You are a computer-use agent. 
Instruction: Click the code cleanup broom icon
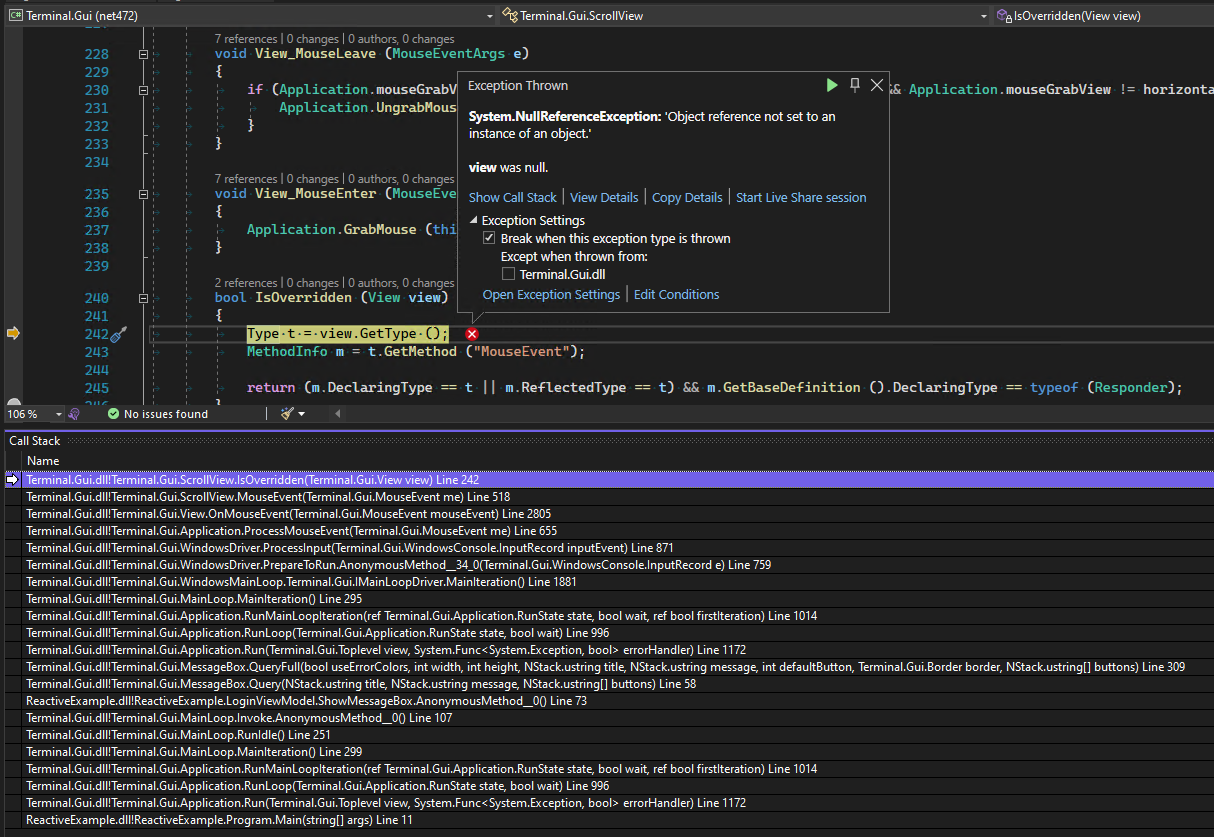286,414
